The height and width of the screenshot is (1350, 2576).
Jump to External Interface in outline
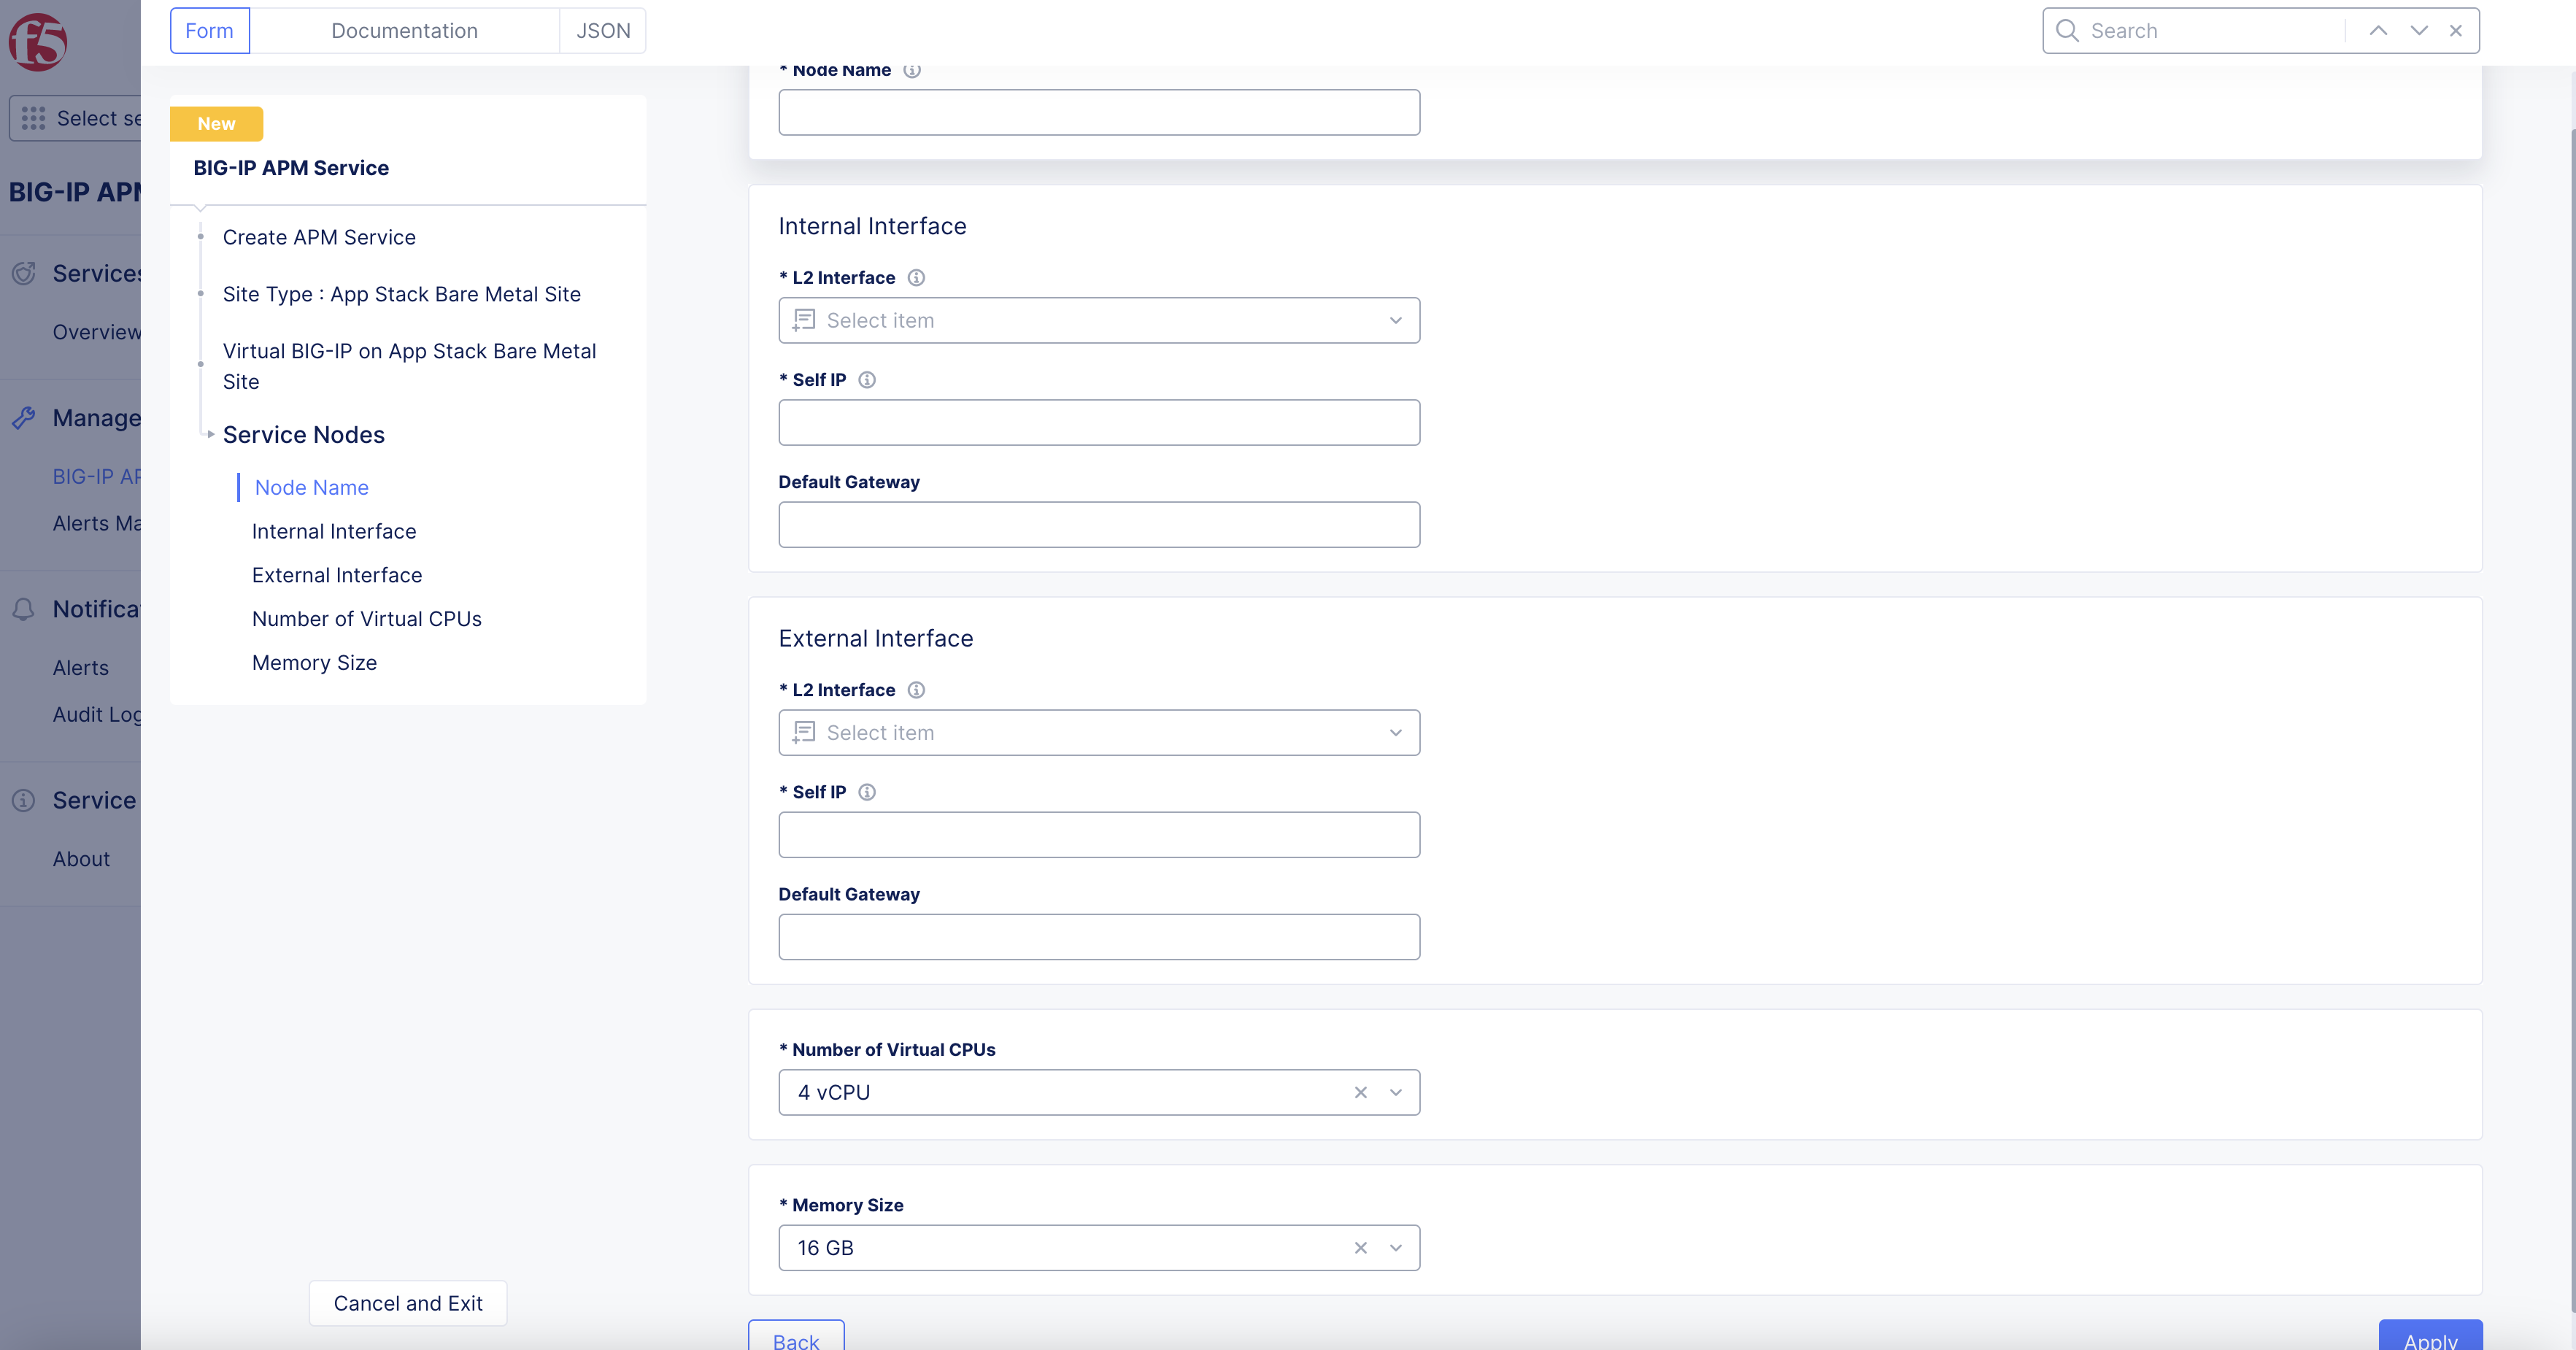tap(337, 575)
